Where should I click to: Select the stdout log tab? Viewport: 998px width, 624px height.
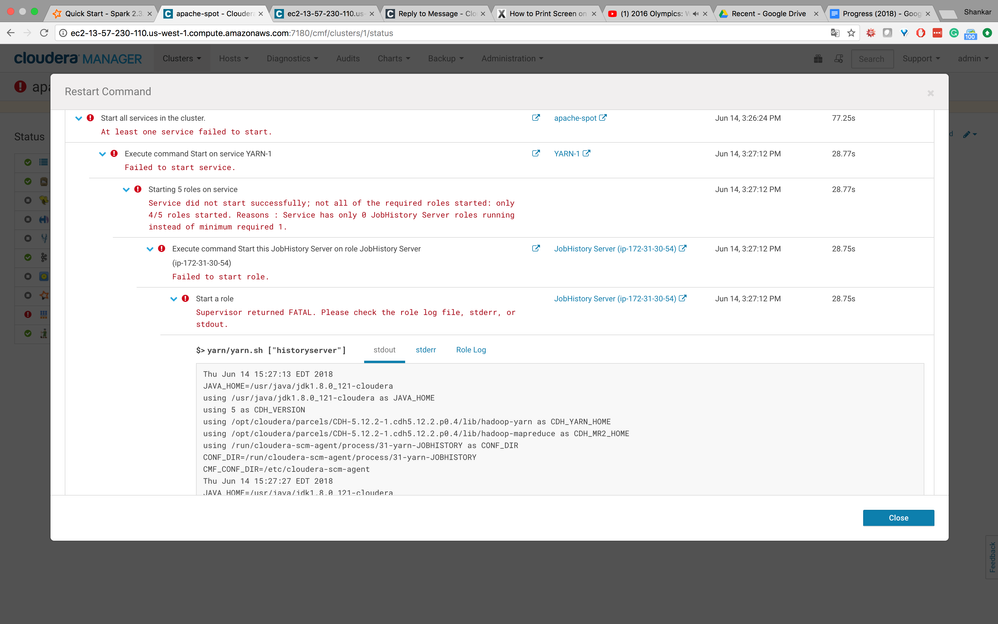click(384, 350)
